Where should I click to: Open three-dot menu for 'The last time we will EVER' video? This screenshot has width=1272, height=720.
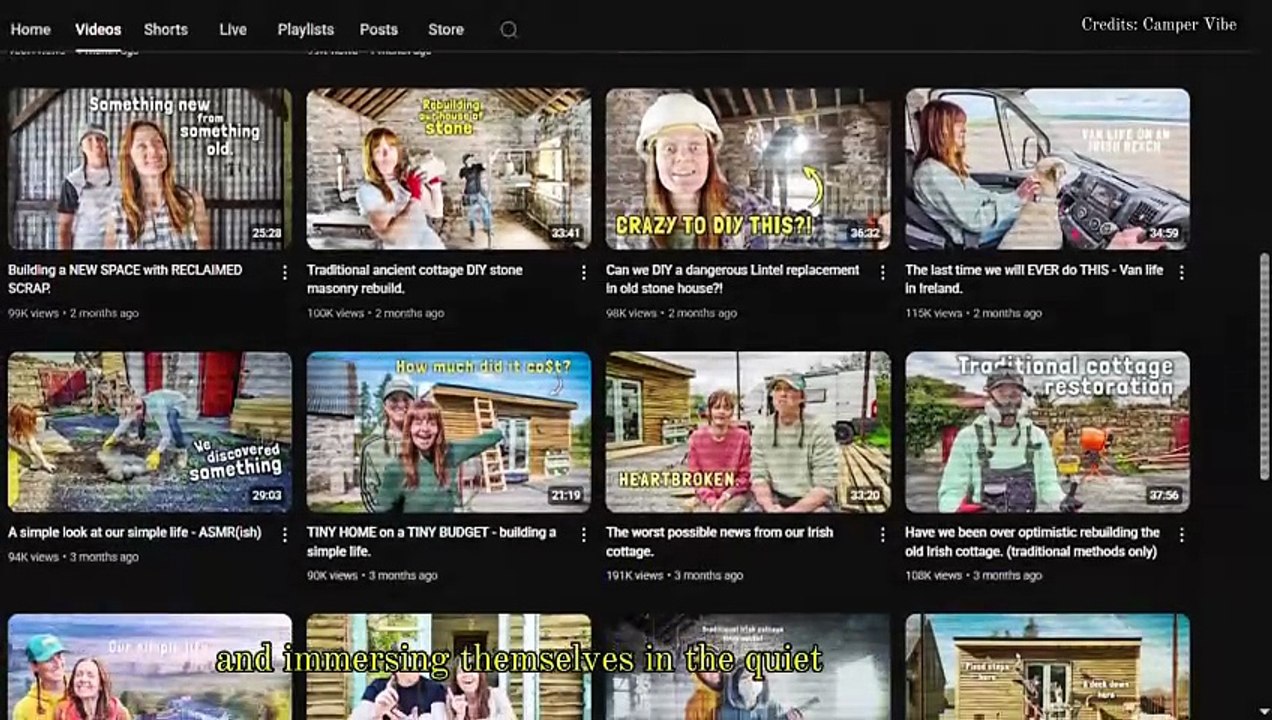(x=1181, y=272)
